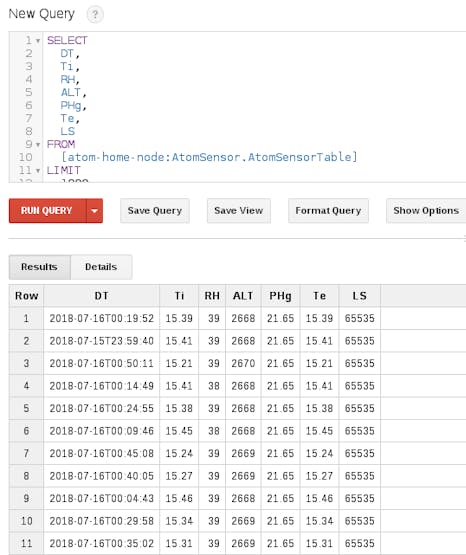Click the ALT value 2670 in row 3

coord(243,363)
